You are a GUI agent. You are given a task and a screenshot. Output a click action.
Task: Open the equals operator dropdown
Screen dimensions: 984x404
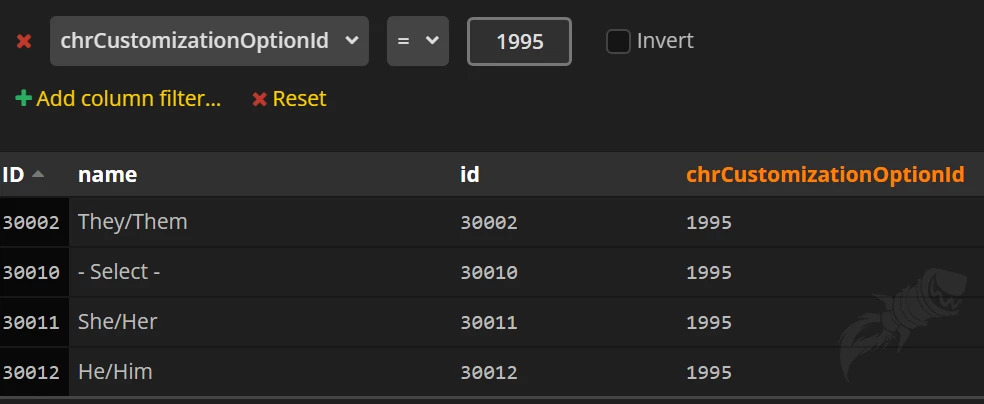tap(417, 41)
